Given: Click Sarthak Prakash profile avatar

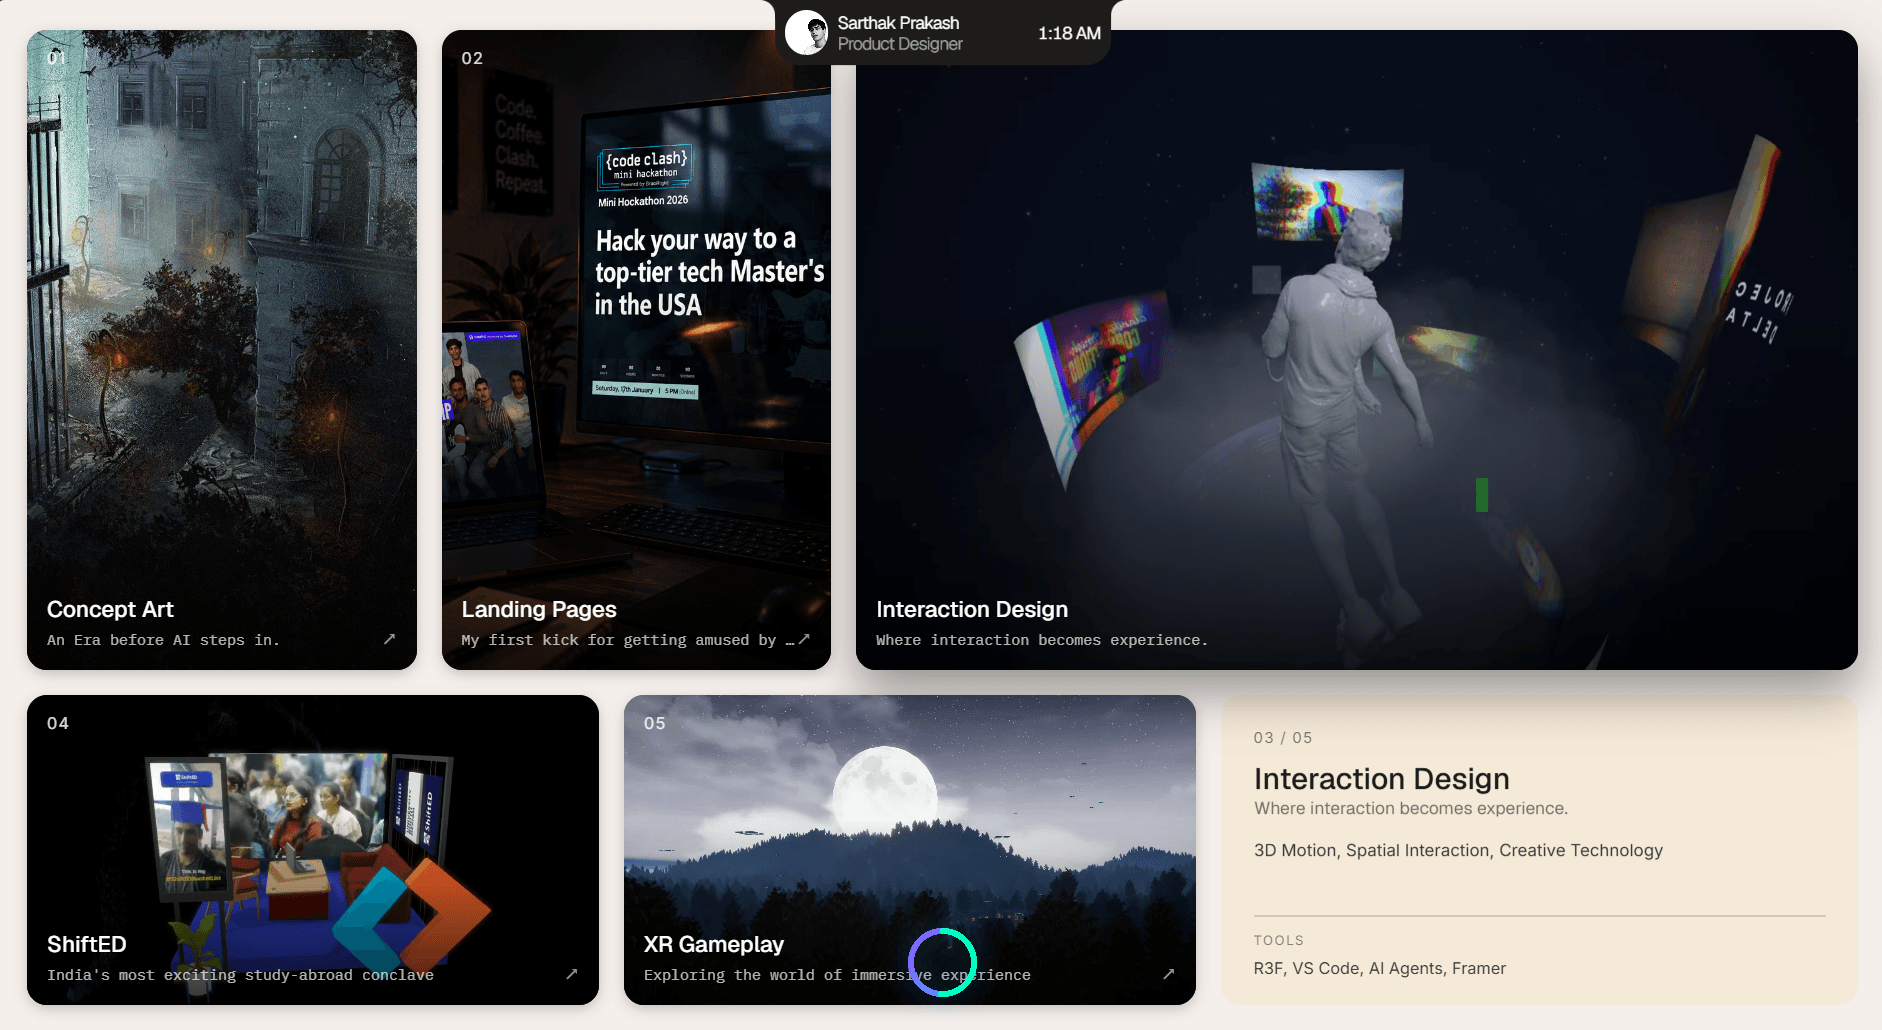Looking at the screenshot, I should 806,33.
